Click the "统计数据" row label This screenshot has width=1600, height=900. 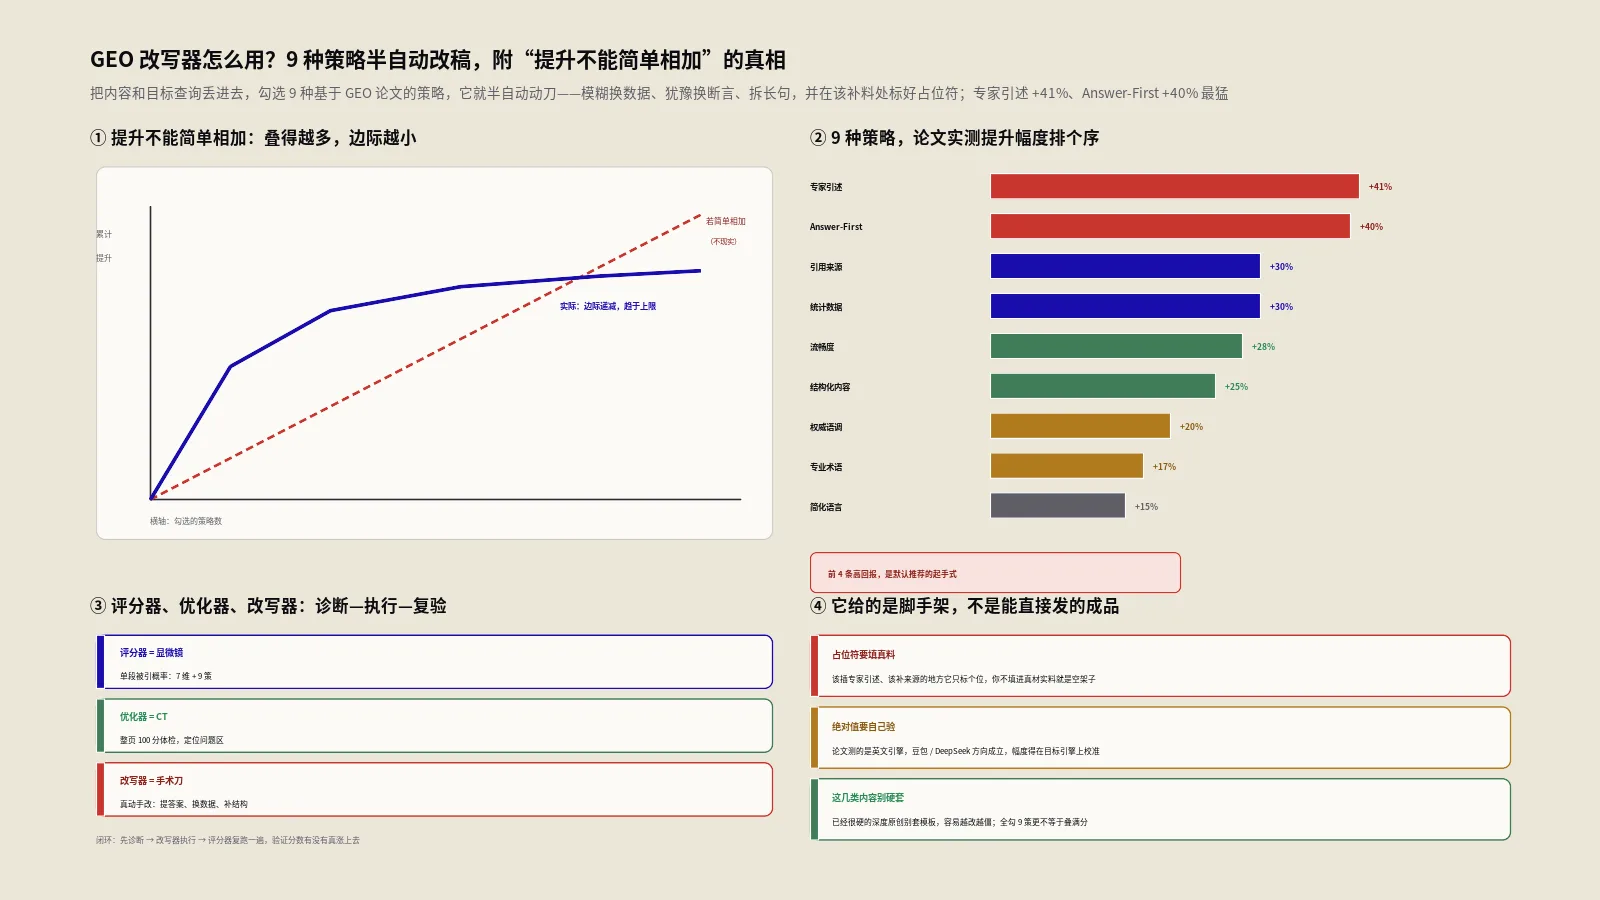[826, 307]
